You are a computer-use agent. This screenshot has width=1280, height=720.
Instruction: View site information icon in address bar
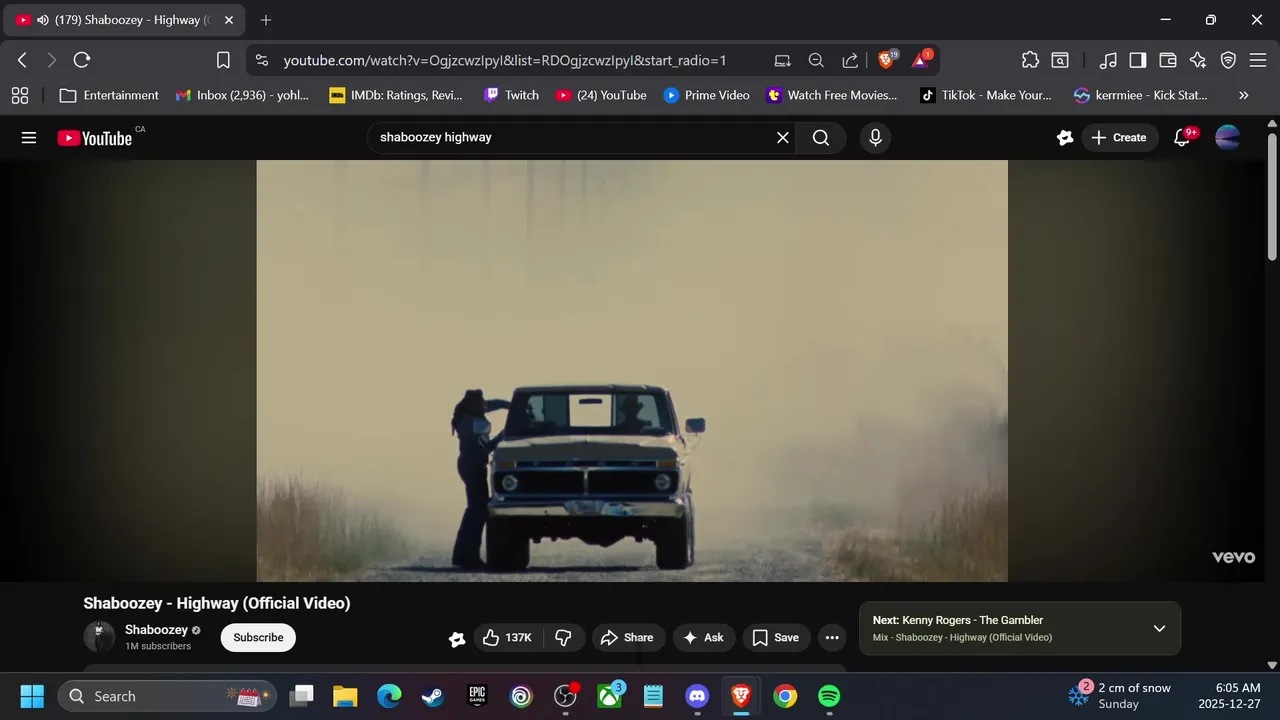click(262, 60)
